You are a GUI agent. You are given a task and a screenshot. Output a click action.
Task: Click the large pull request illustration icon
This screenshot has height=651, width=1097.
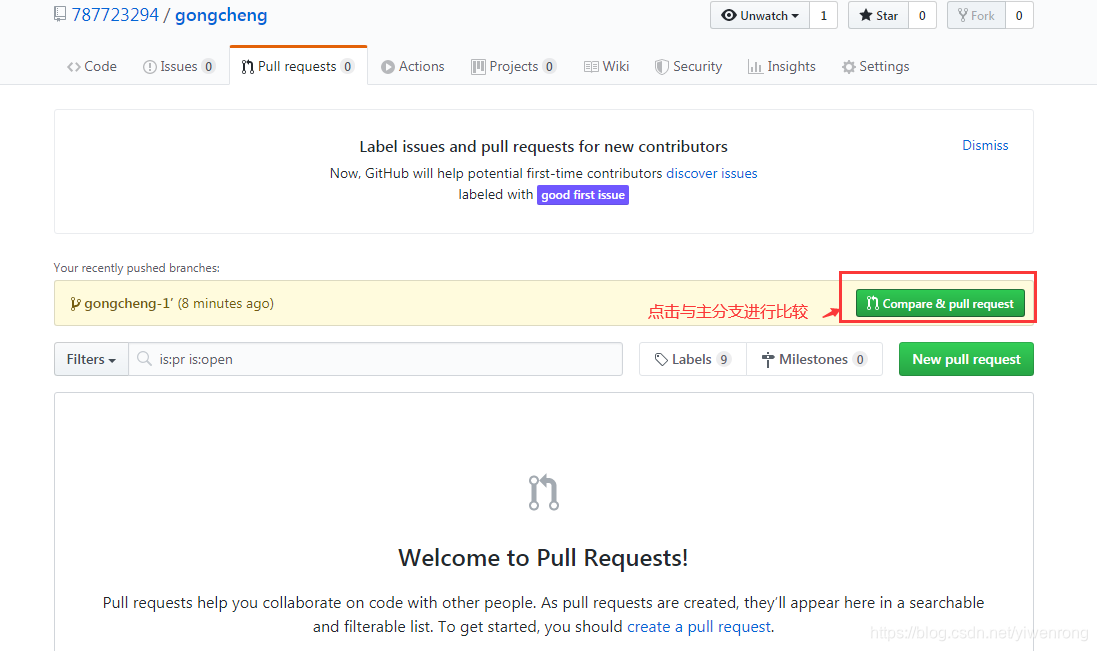(544, 492)
